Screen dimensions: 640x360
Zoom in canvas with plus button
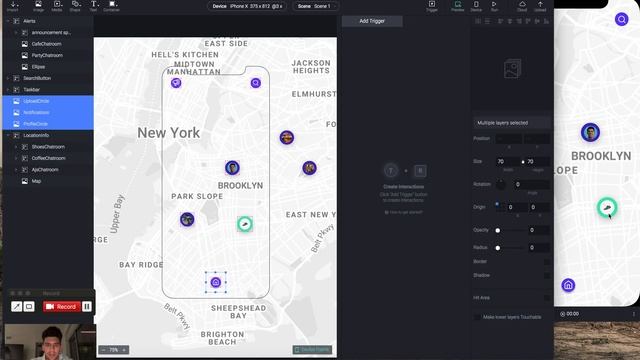coord(124,350)
